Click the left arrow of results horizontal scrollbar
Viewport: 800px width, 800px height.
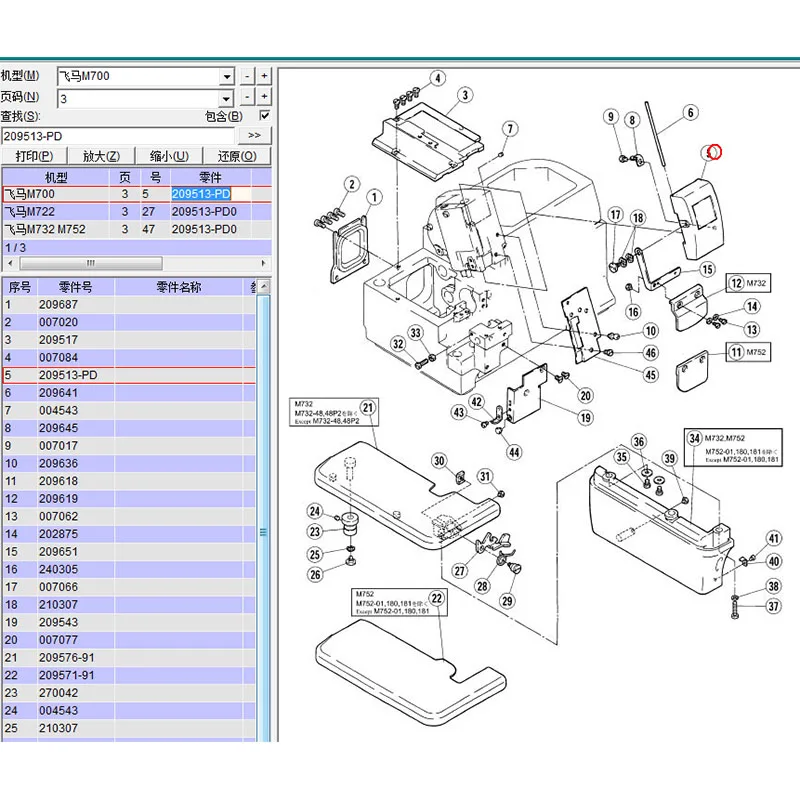click(x=10, y=263)
